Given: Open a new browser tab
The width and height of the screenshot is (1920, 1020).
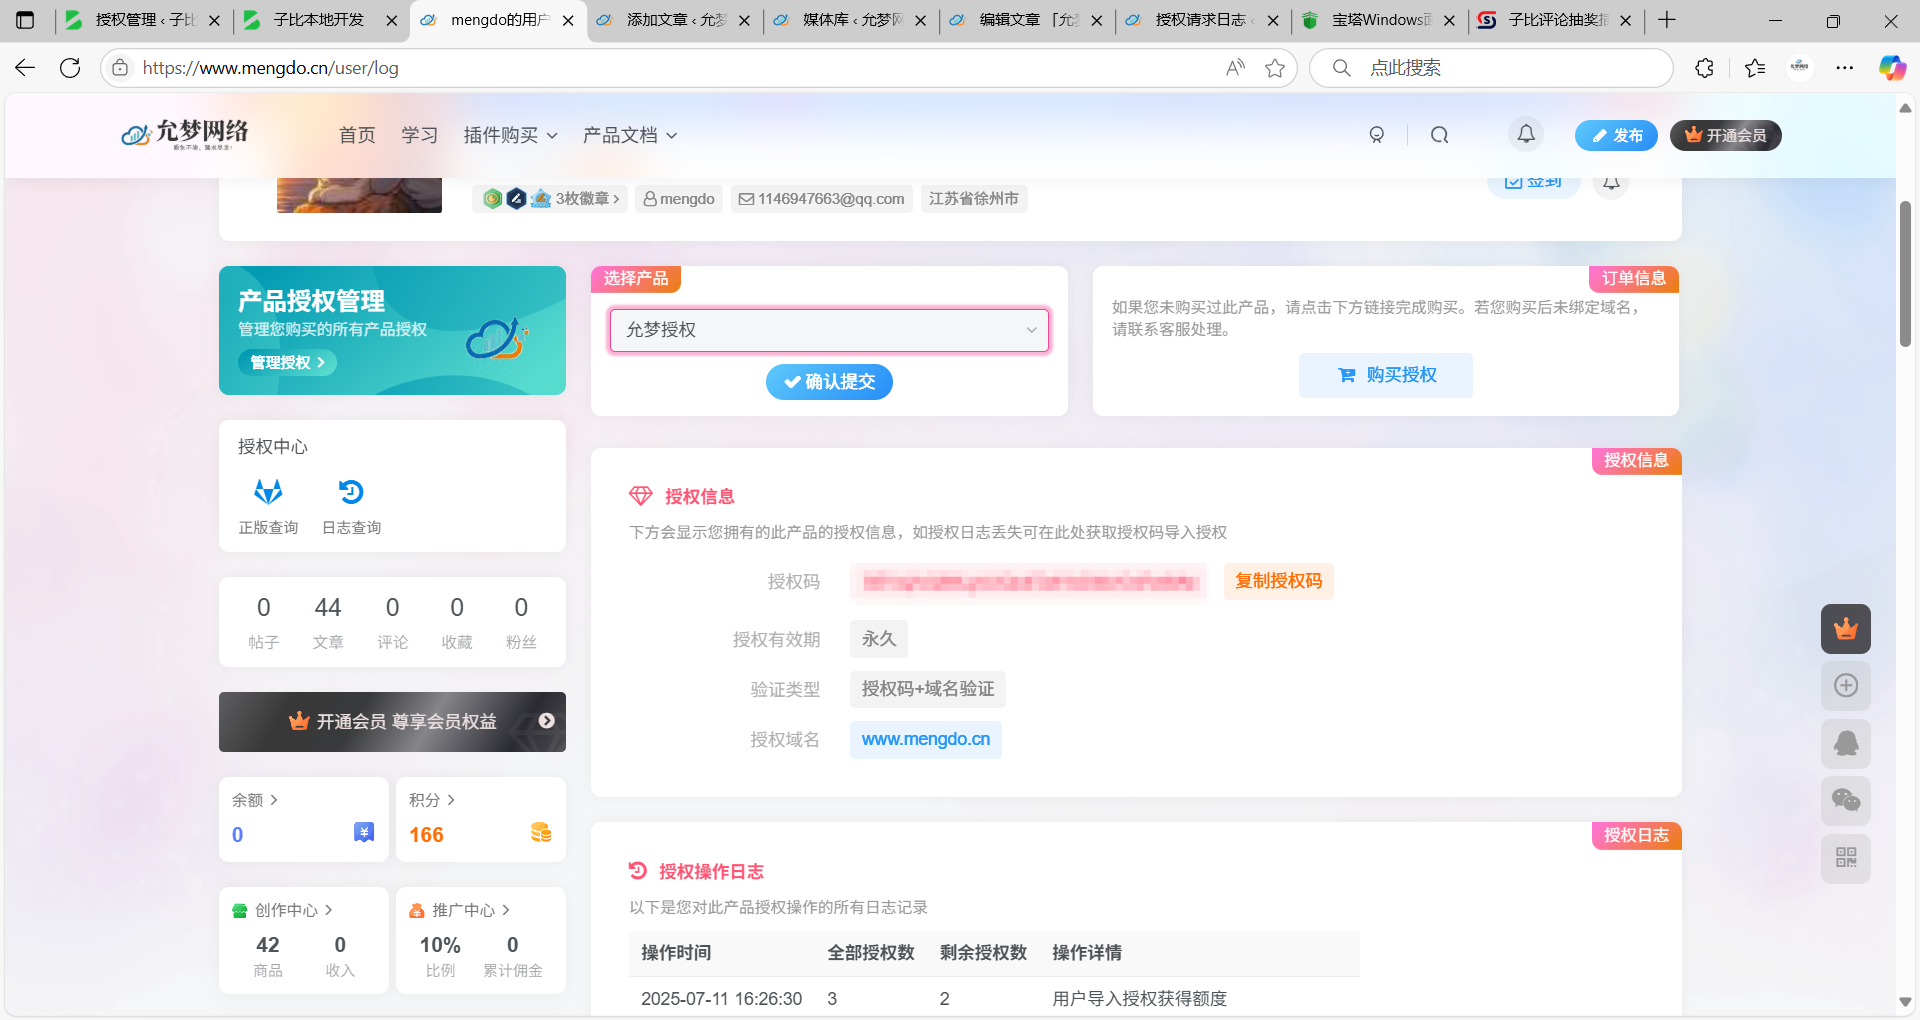Looking at the screenshot, I should point(1667,20).
